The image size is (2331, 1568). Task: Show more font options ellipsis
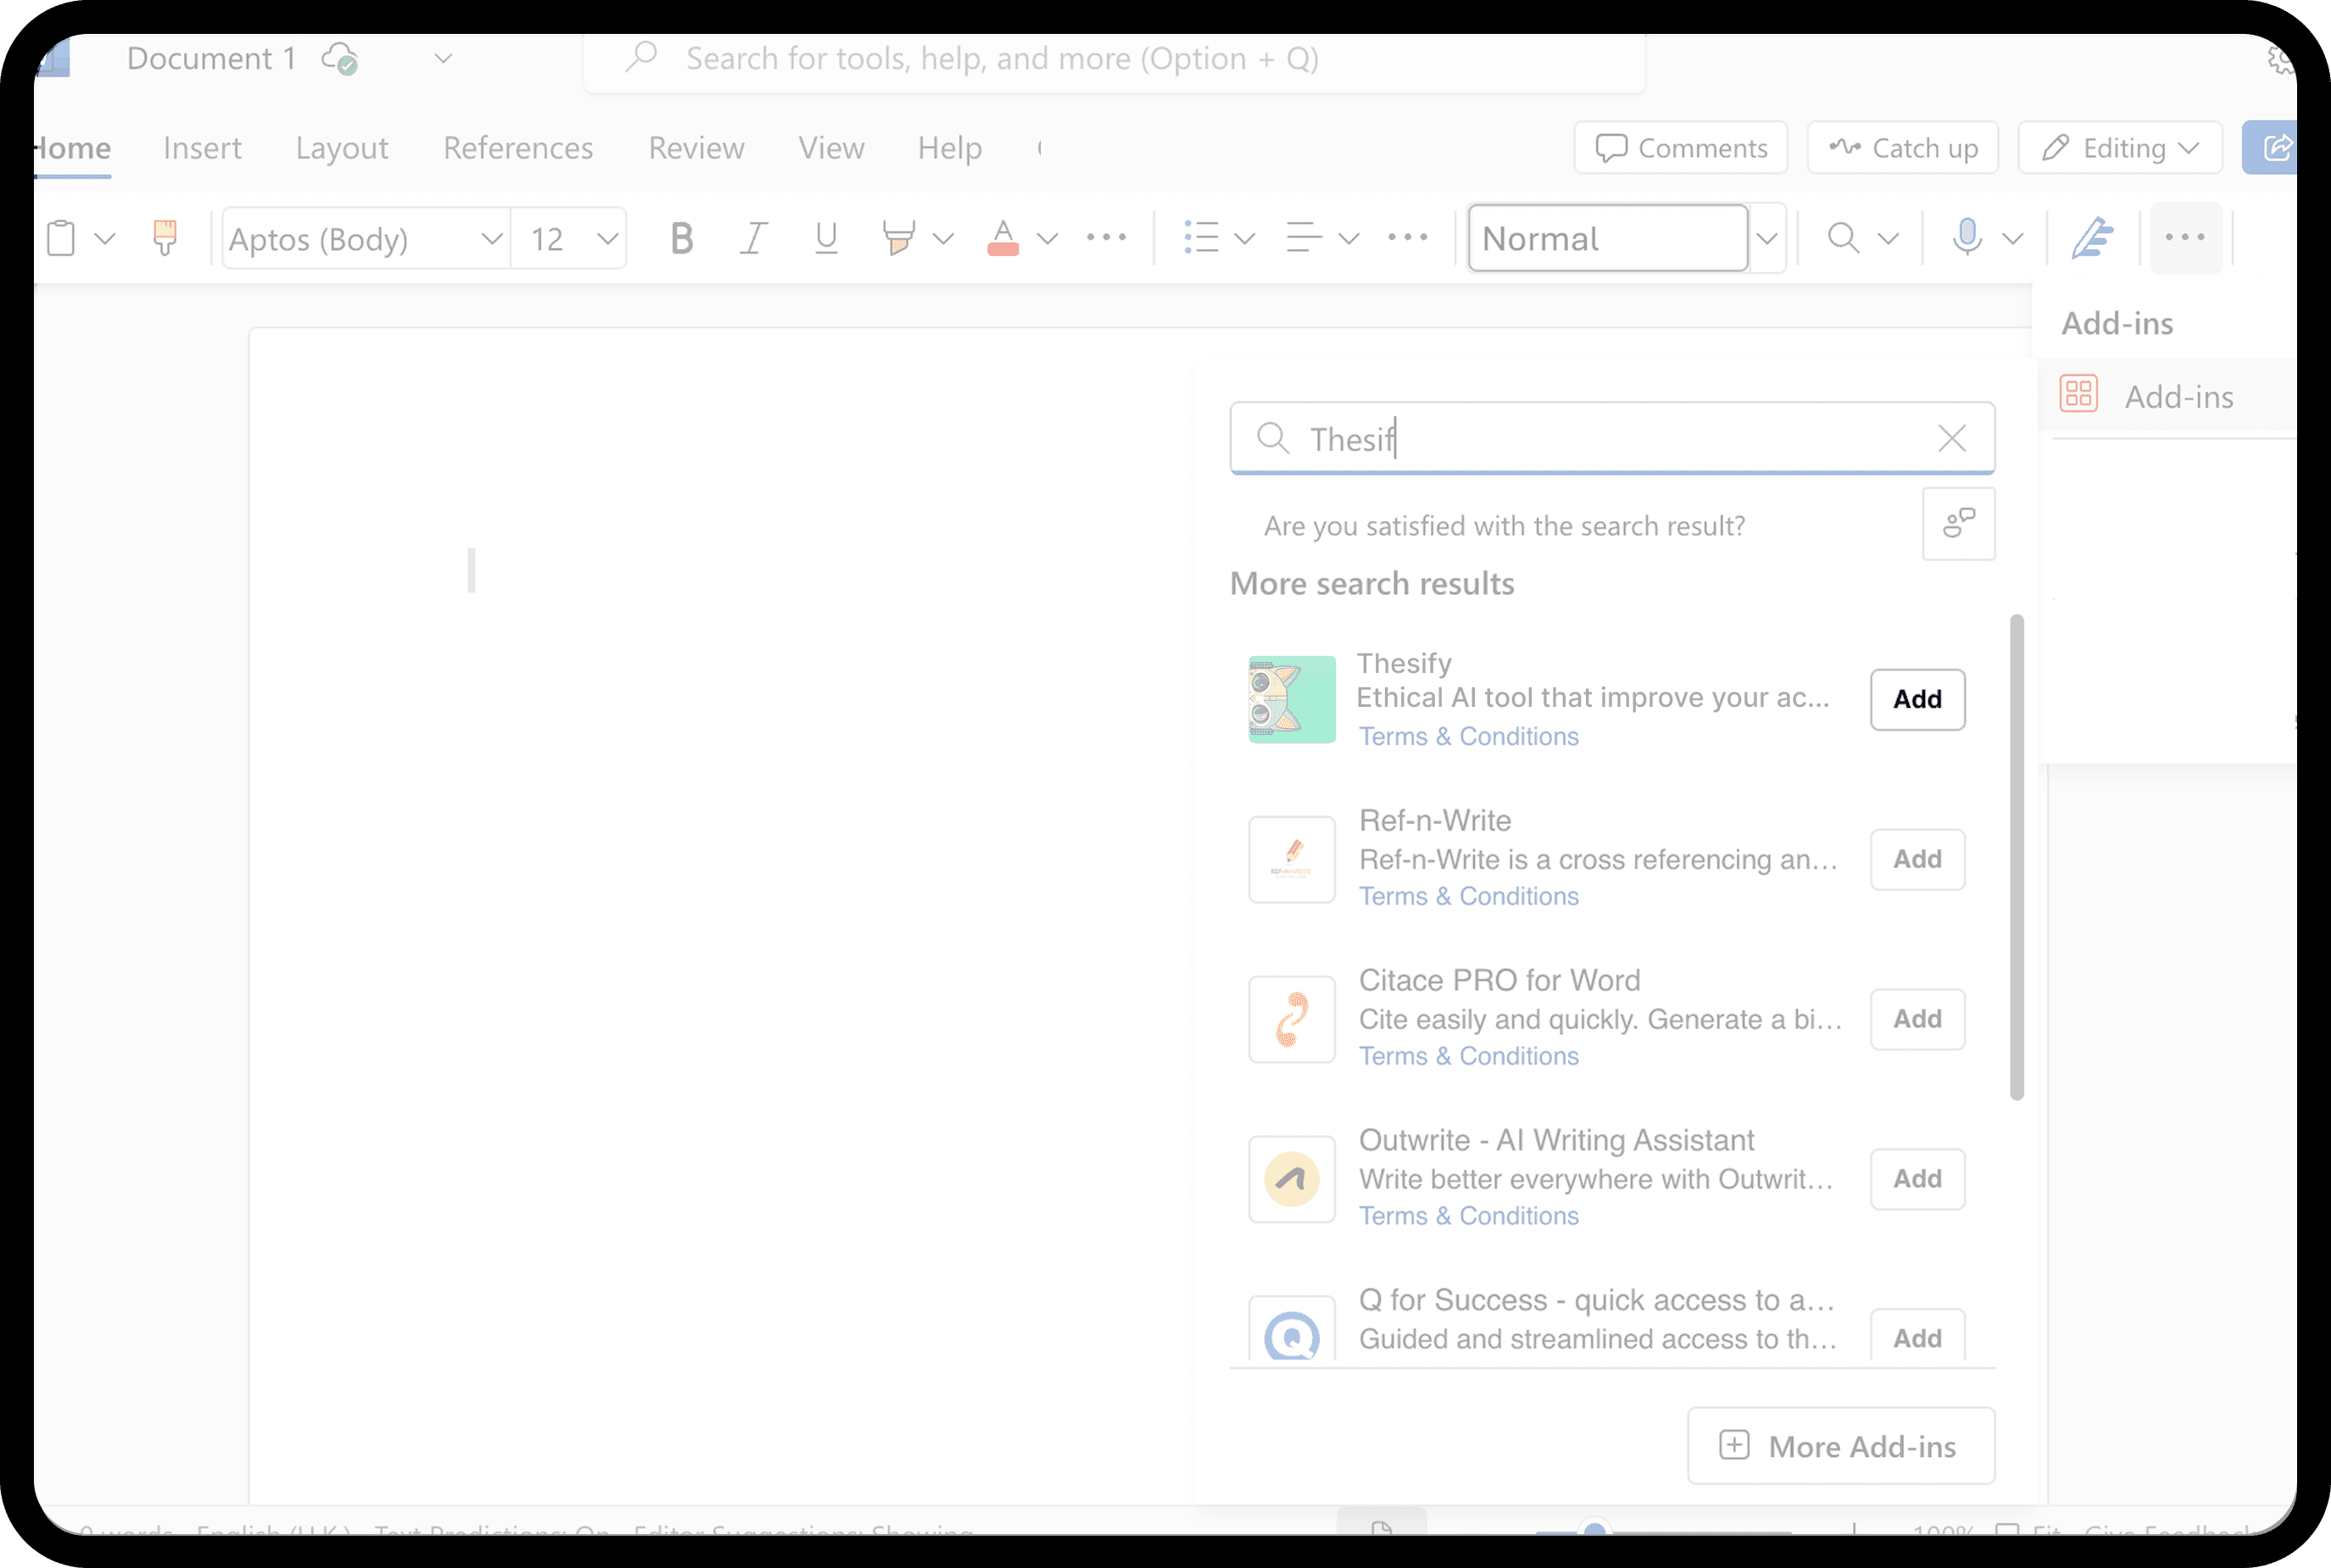1106,238
